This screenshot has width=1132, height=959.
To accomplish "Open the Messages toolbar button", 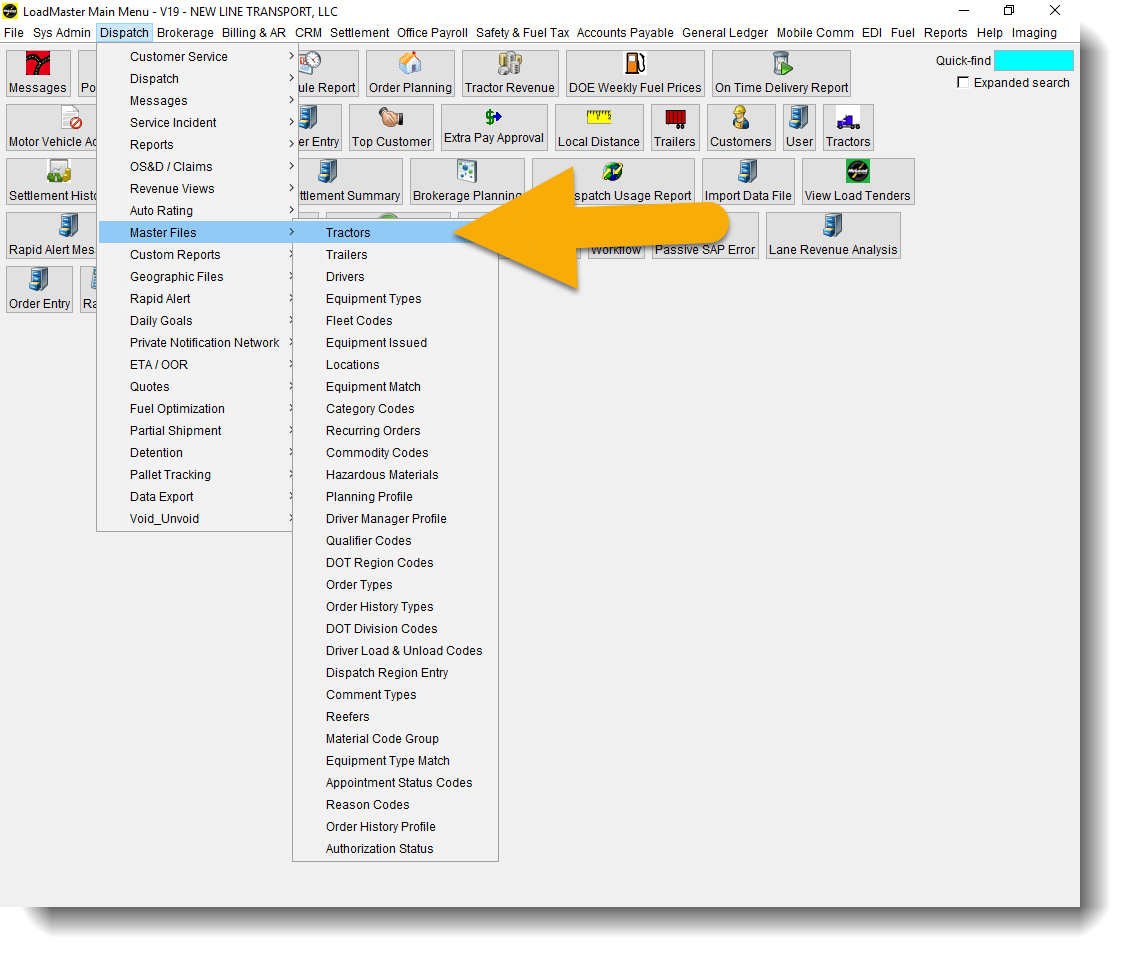I will coord(38,74).
